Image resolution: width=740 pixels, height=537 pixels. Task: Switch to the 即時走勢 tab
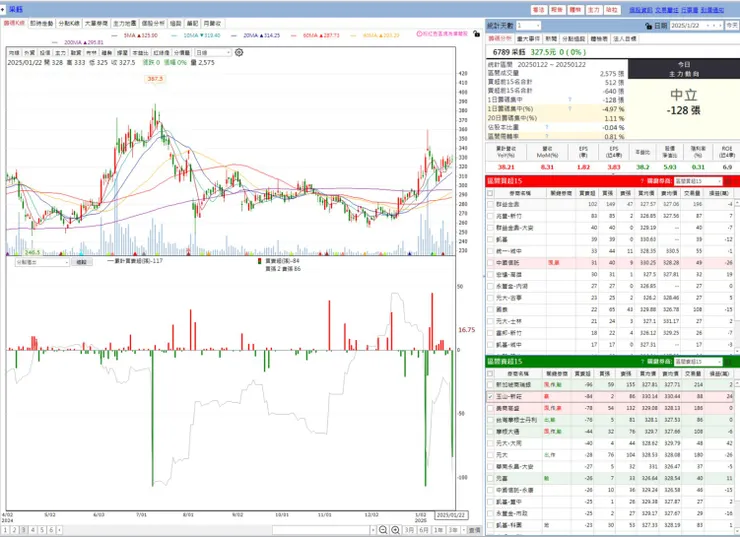pyautogui.click(x=42, y=23)
